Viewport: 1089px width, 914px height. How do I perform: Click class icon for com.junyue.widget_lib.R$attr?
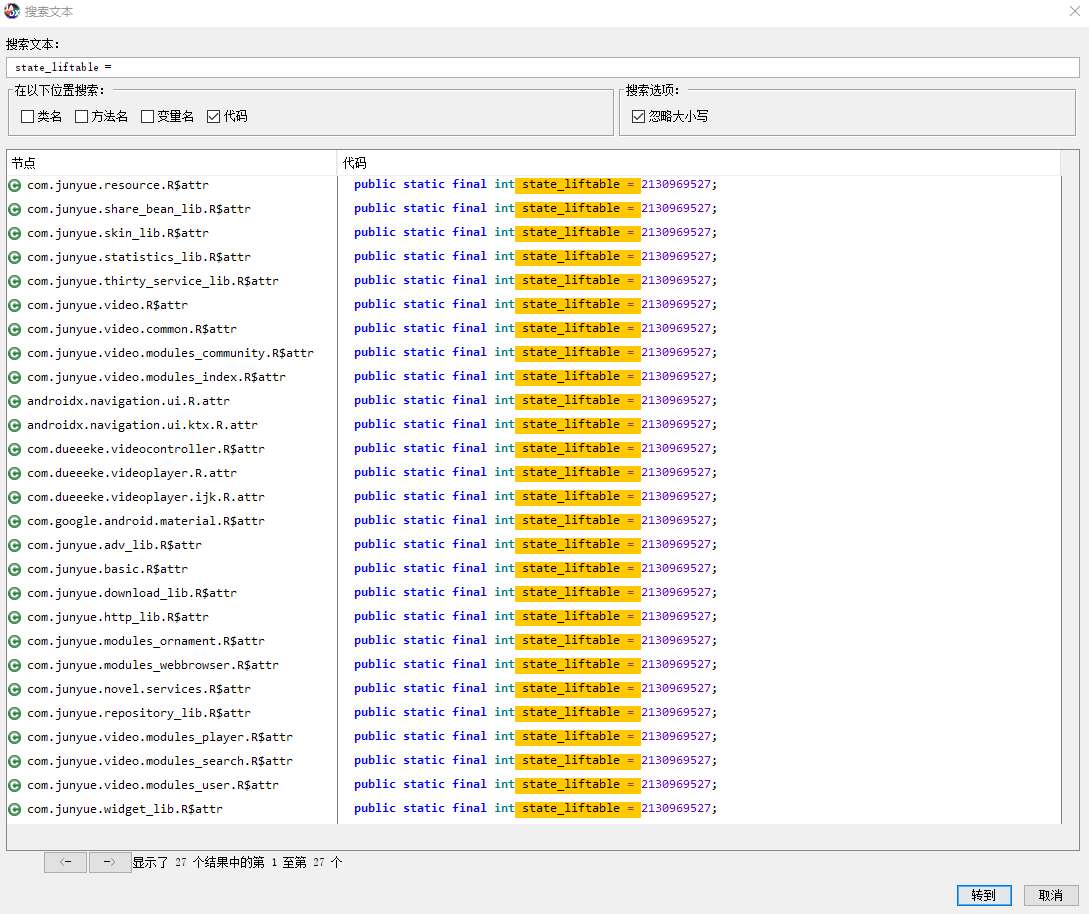point(15,810)
